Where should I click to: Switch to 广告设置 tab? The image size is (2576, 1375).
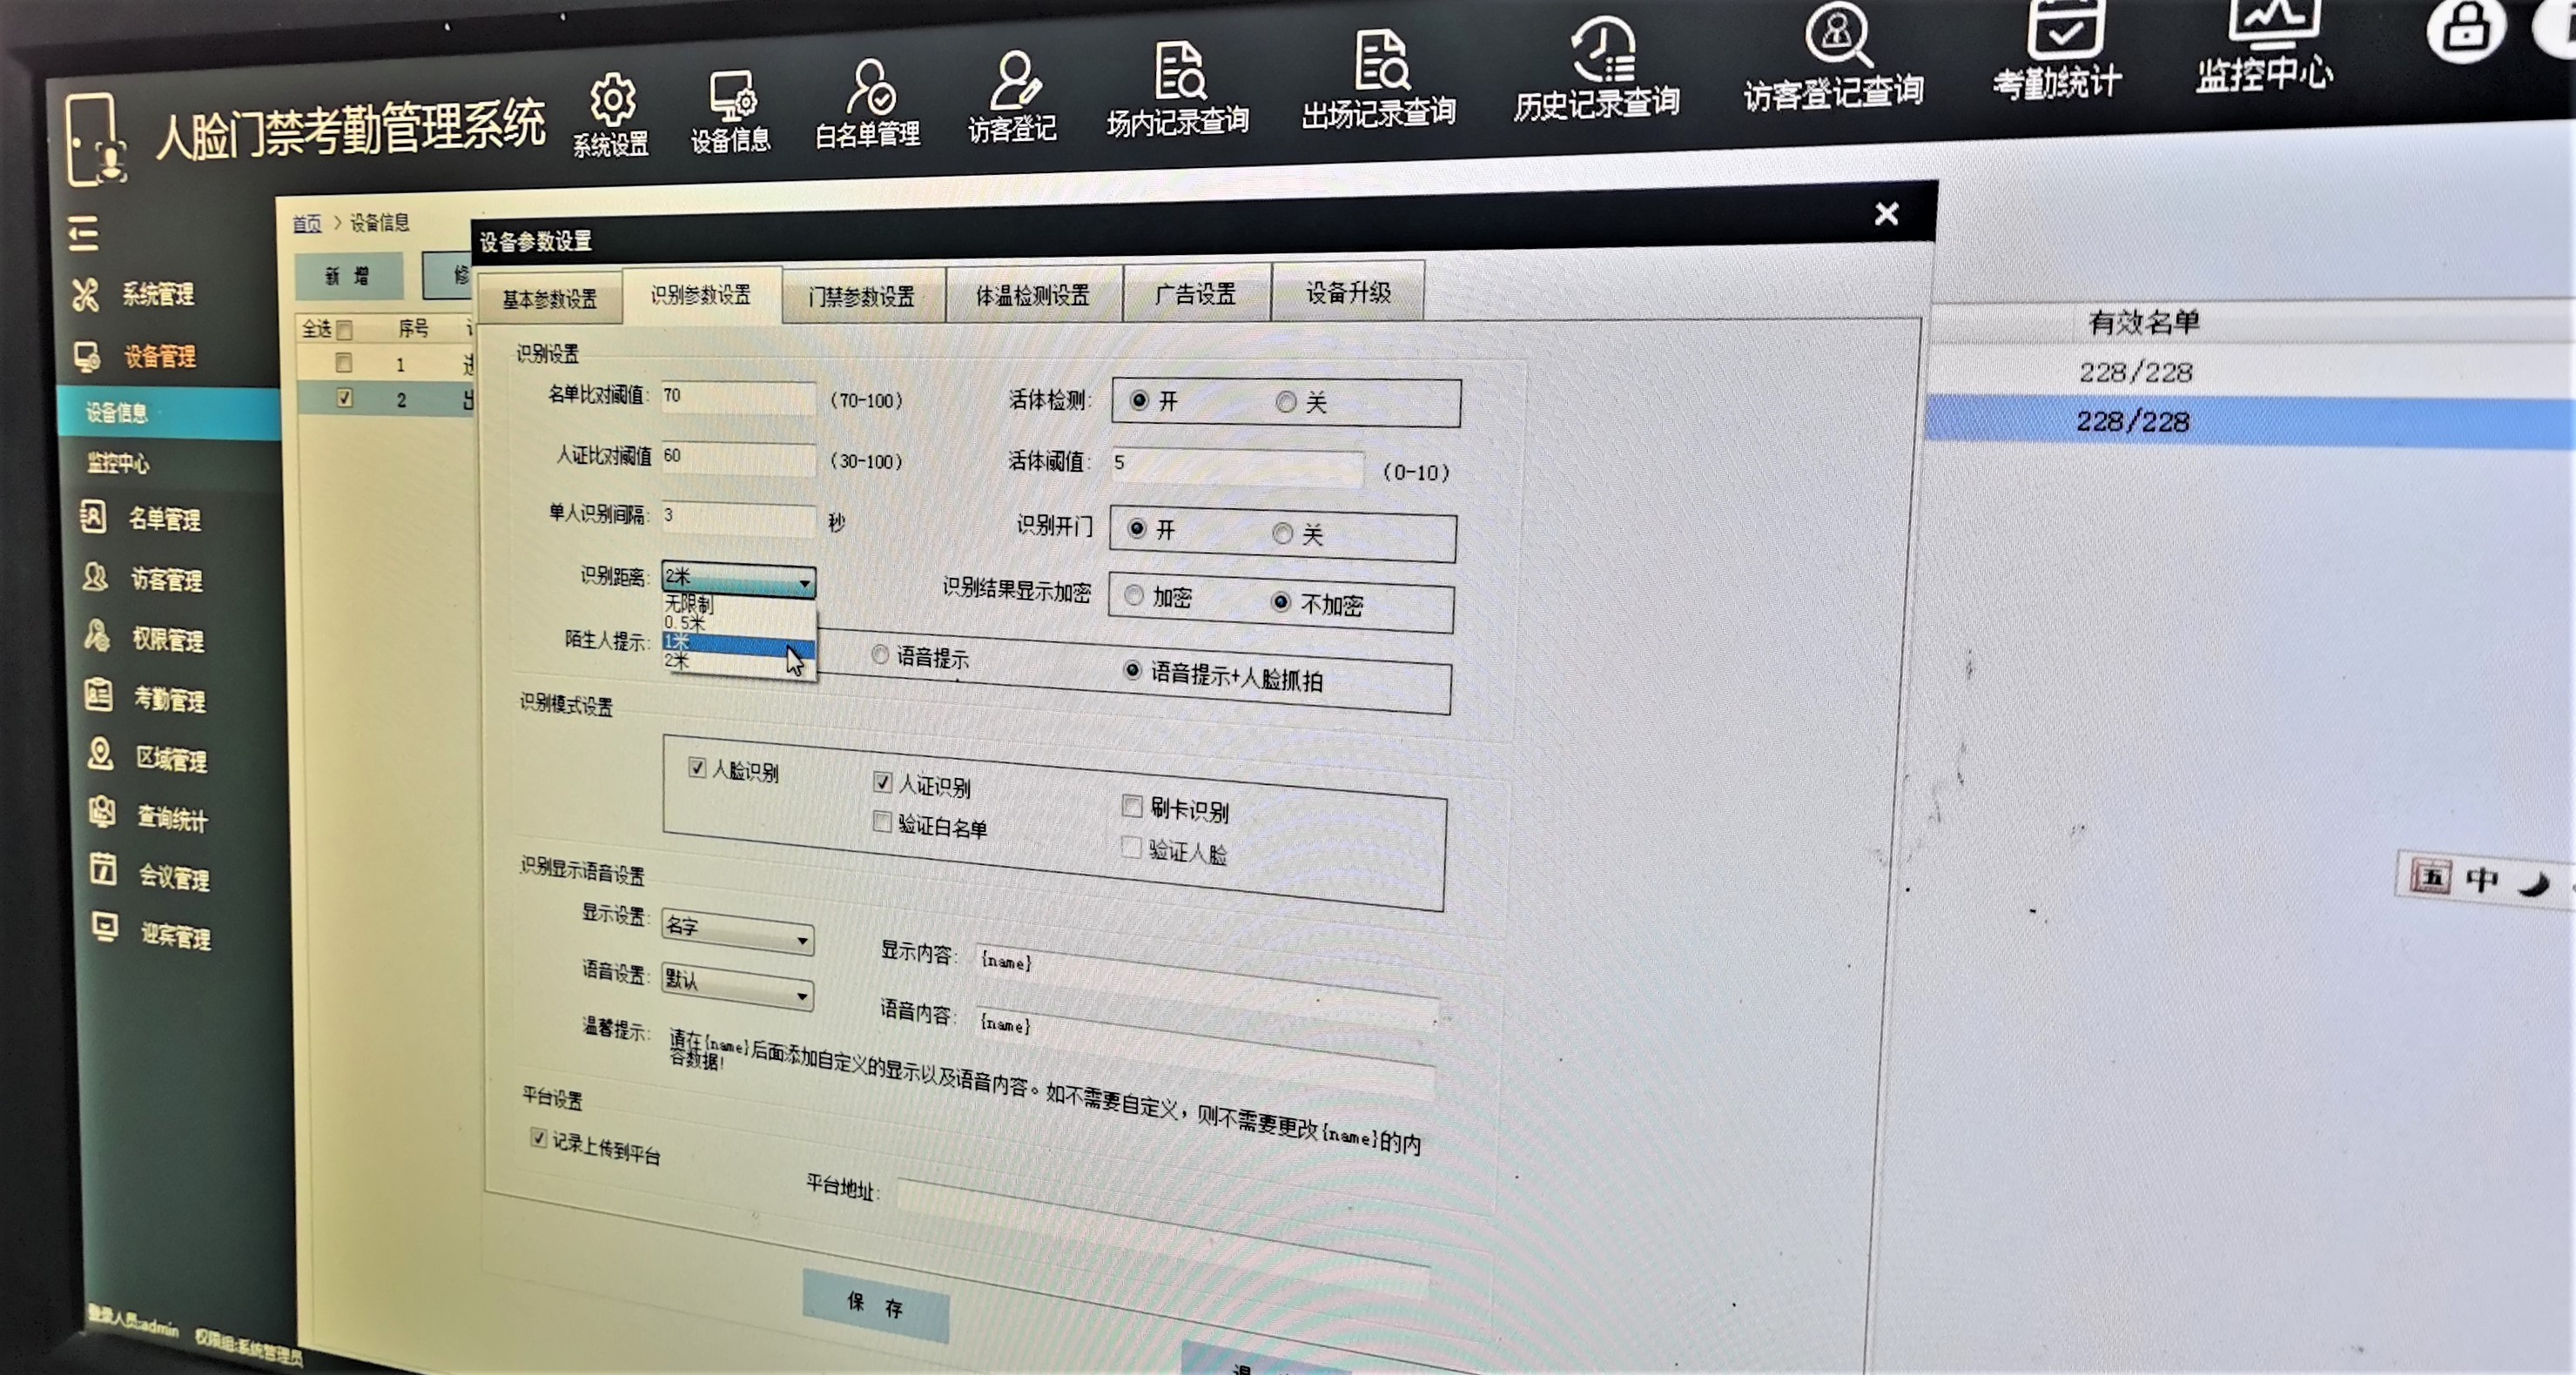(1196, 293)
